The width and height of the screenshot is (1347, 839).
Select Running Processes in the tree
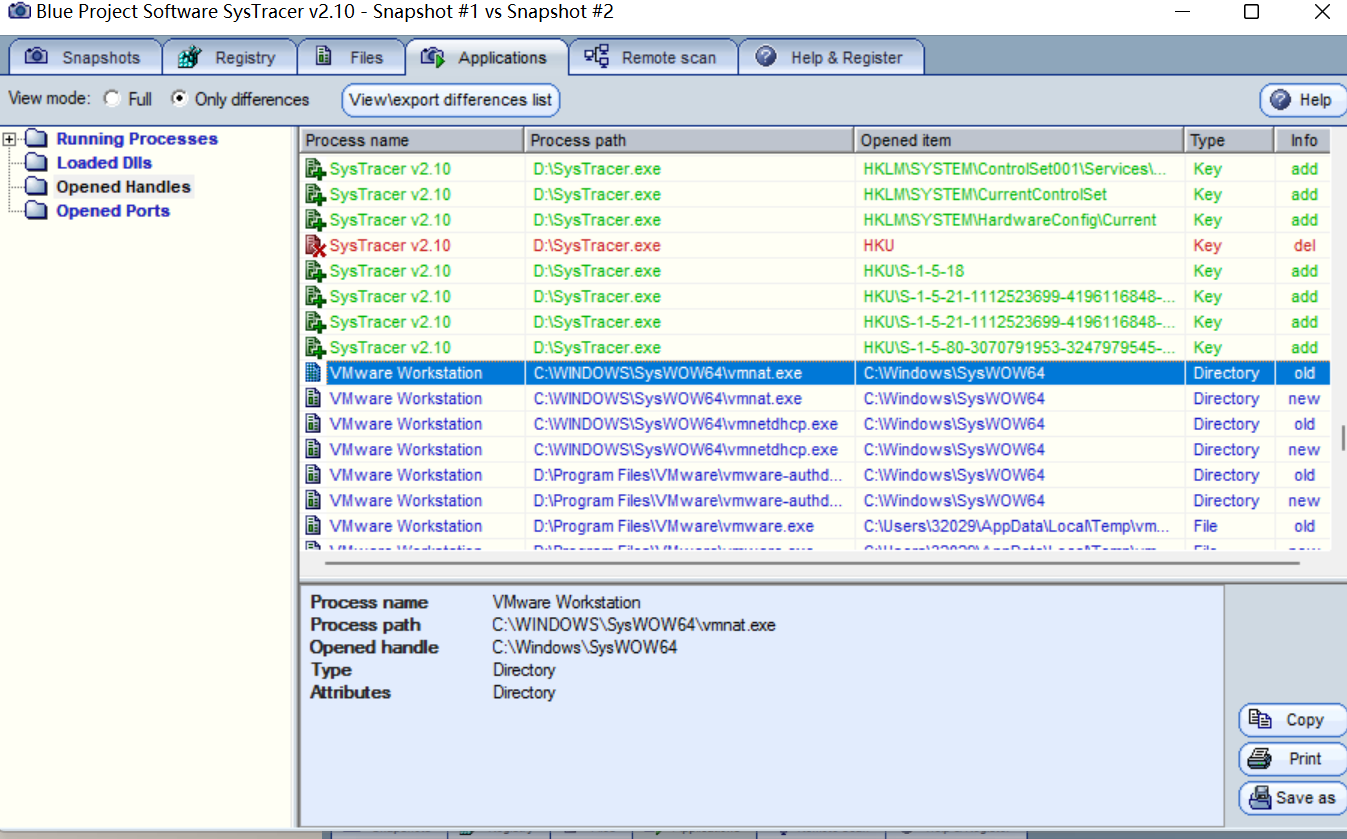(x=137, y=139)
